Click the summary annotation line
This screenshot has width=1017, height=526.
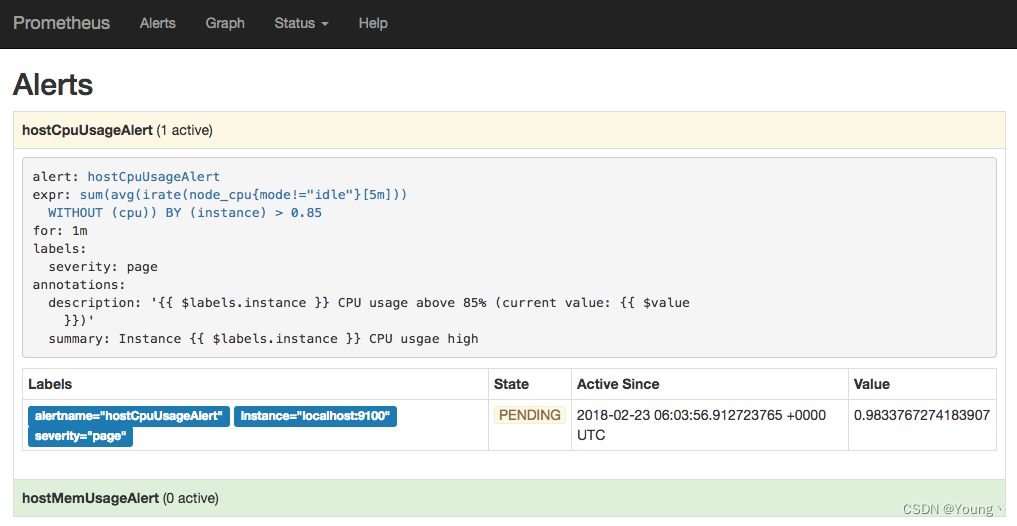(263, 339)
